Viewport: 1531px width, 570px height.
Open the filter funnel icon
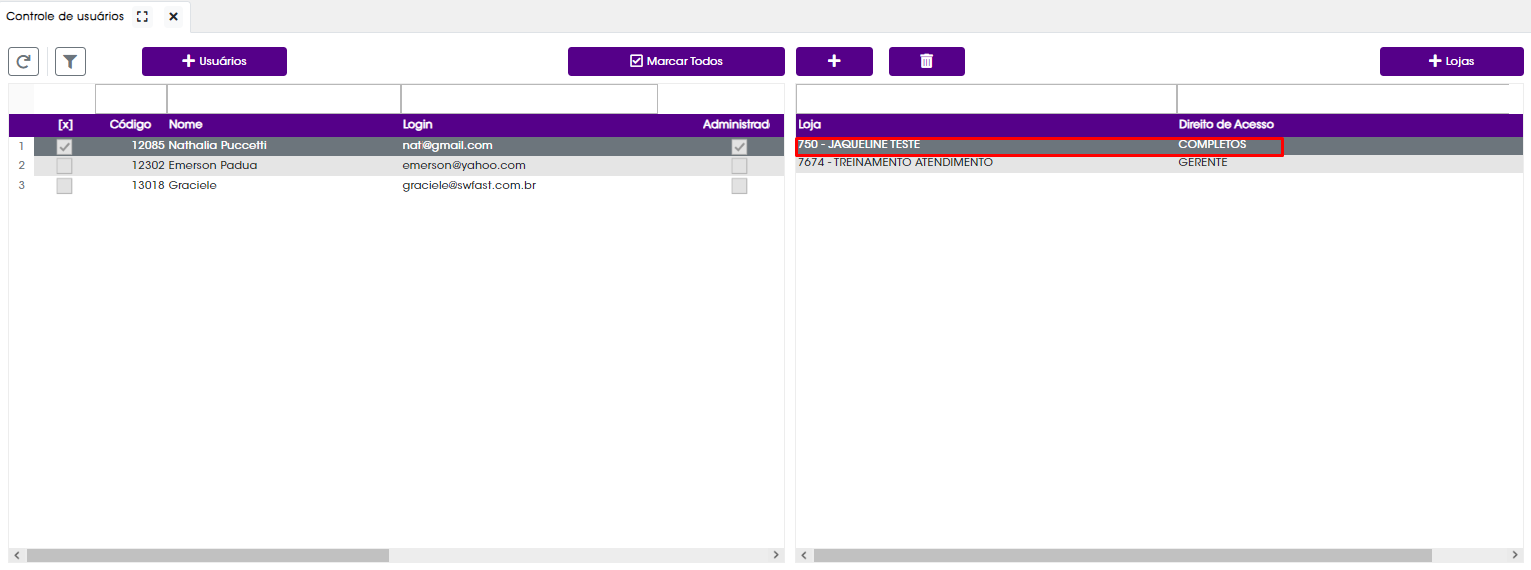pos(70,62)
